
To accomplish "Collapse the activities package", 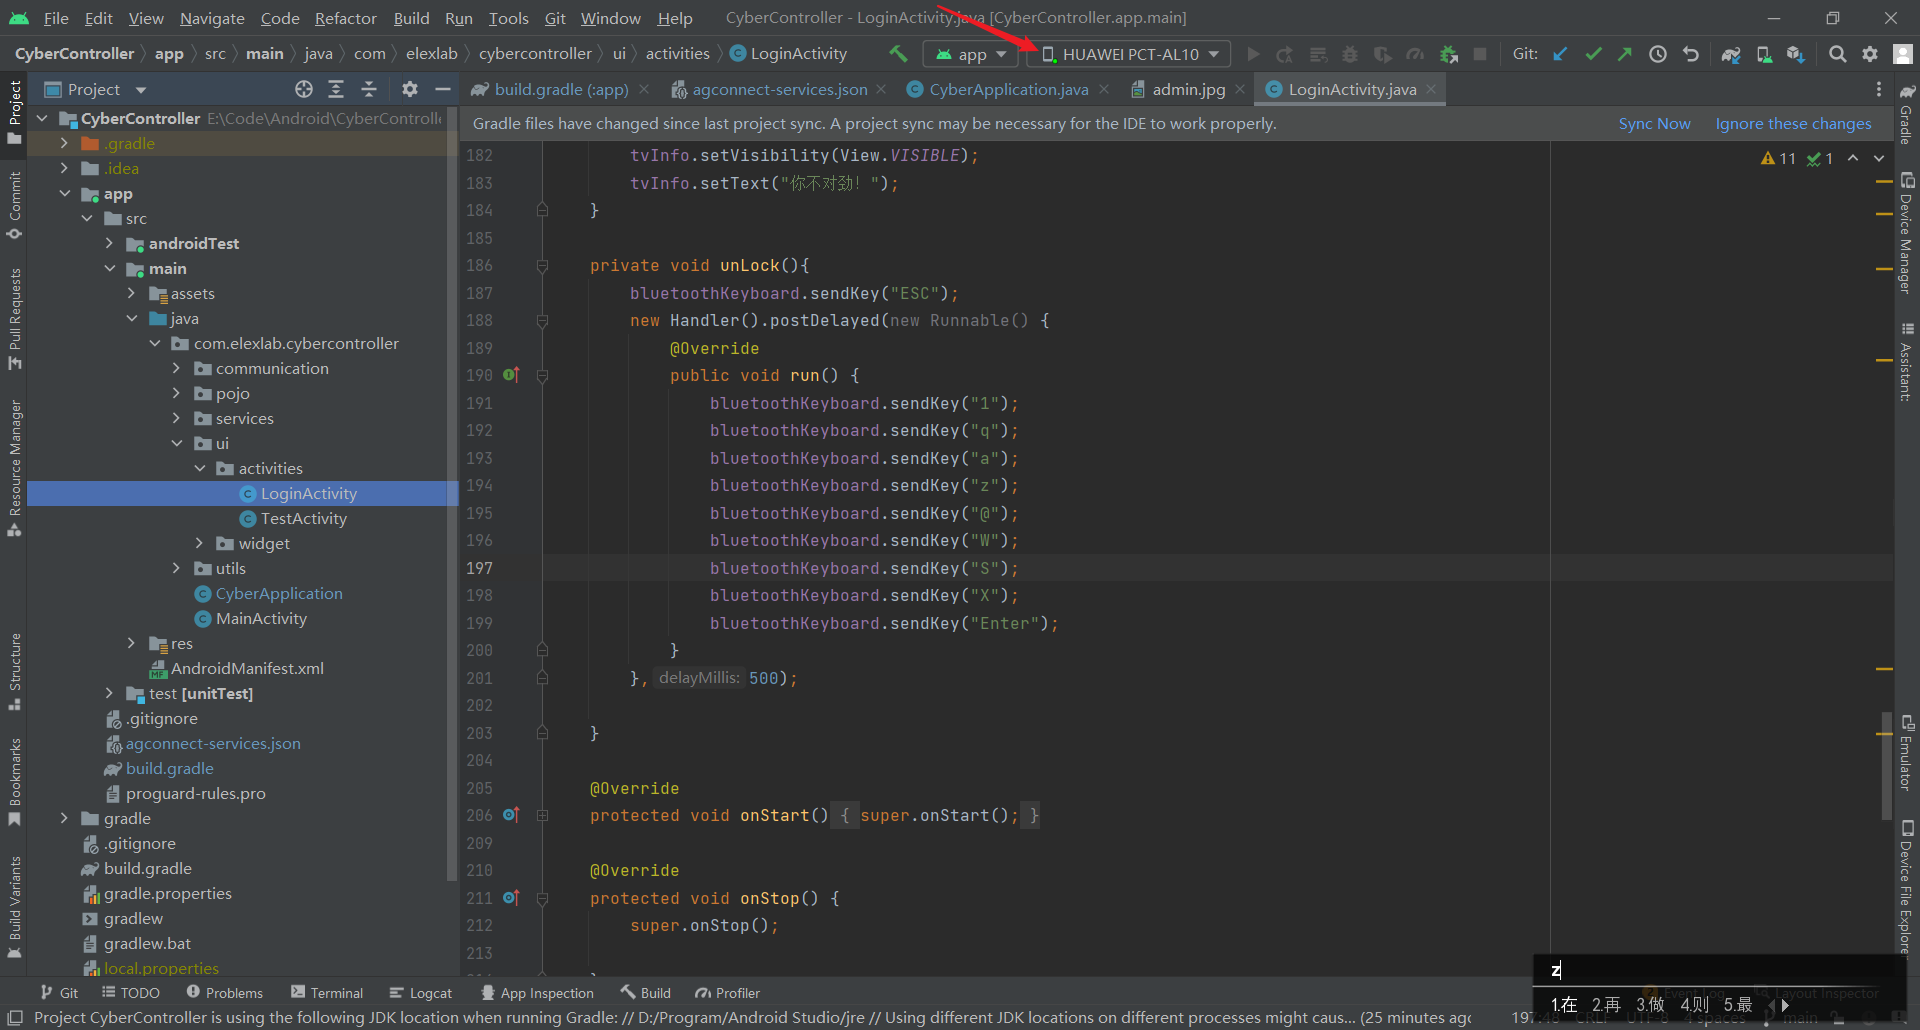I will click(x=199, y=468).
